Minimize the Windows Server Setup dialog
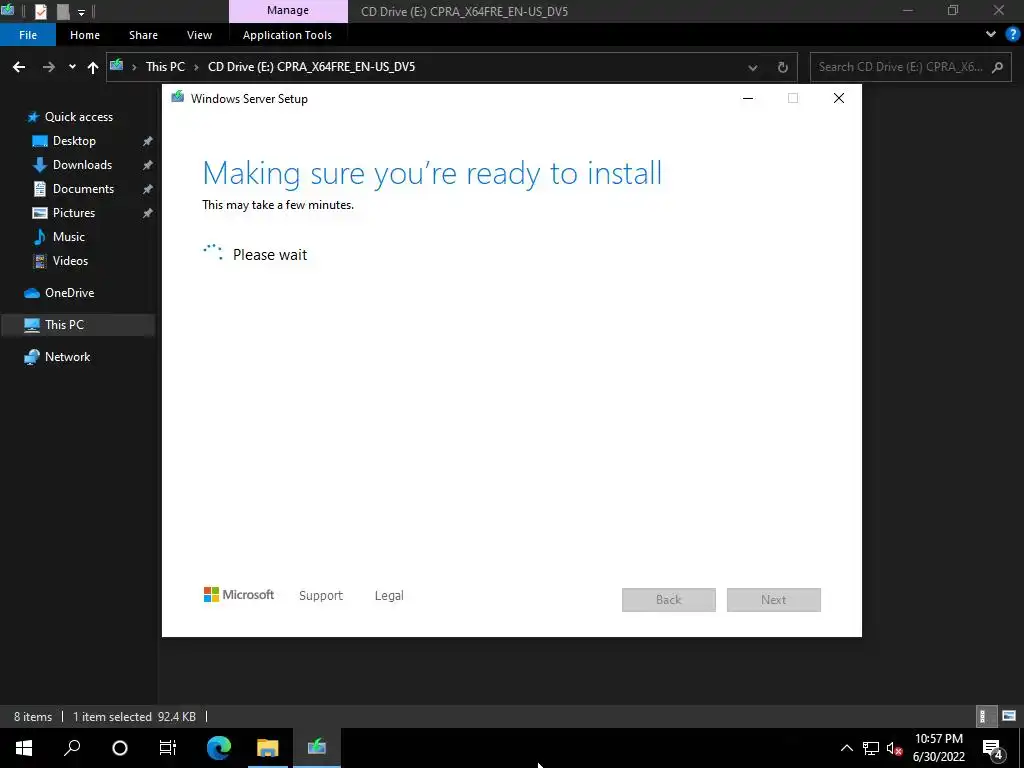The height and width of the screenshot is (768, 1024). coord(748,98)
